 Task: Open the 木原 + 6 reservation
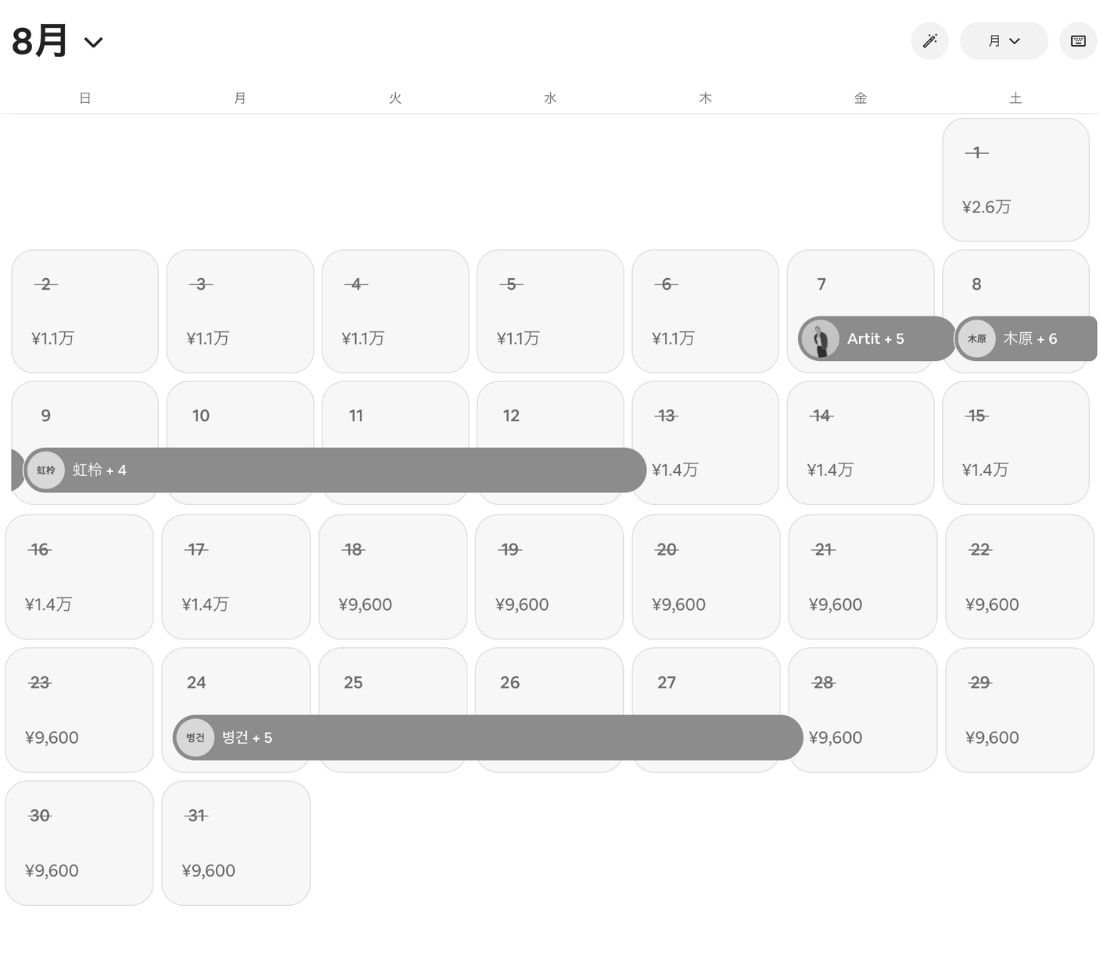(1026, 338)
